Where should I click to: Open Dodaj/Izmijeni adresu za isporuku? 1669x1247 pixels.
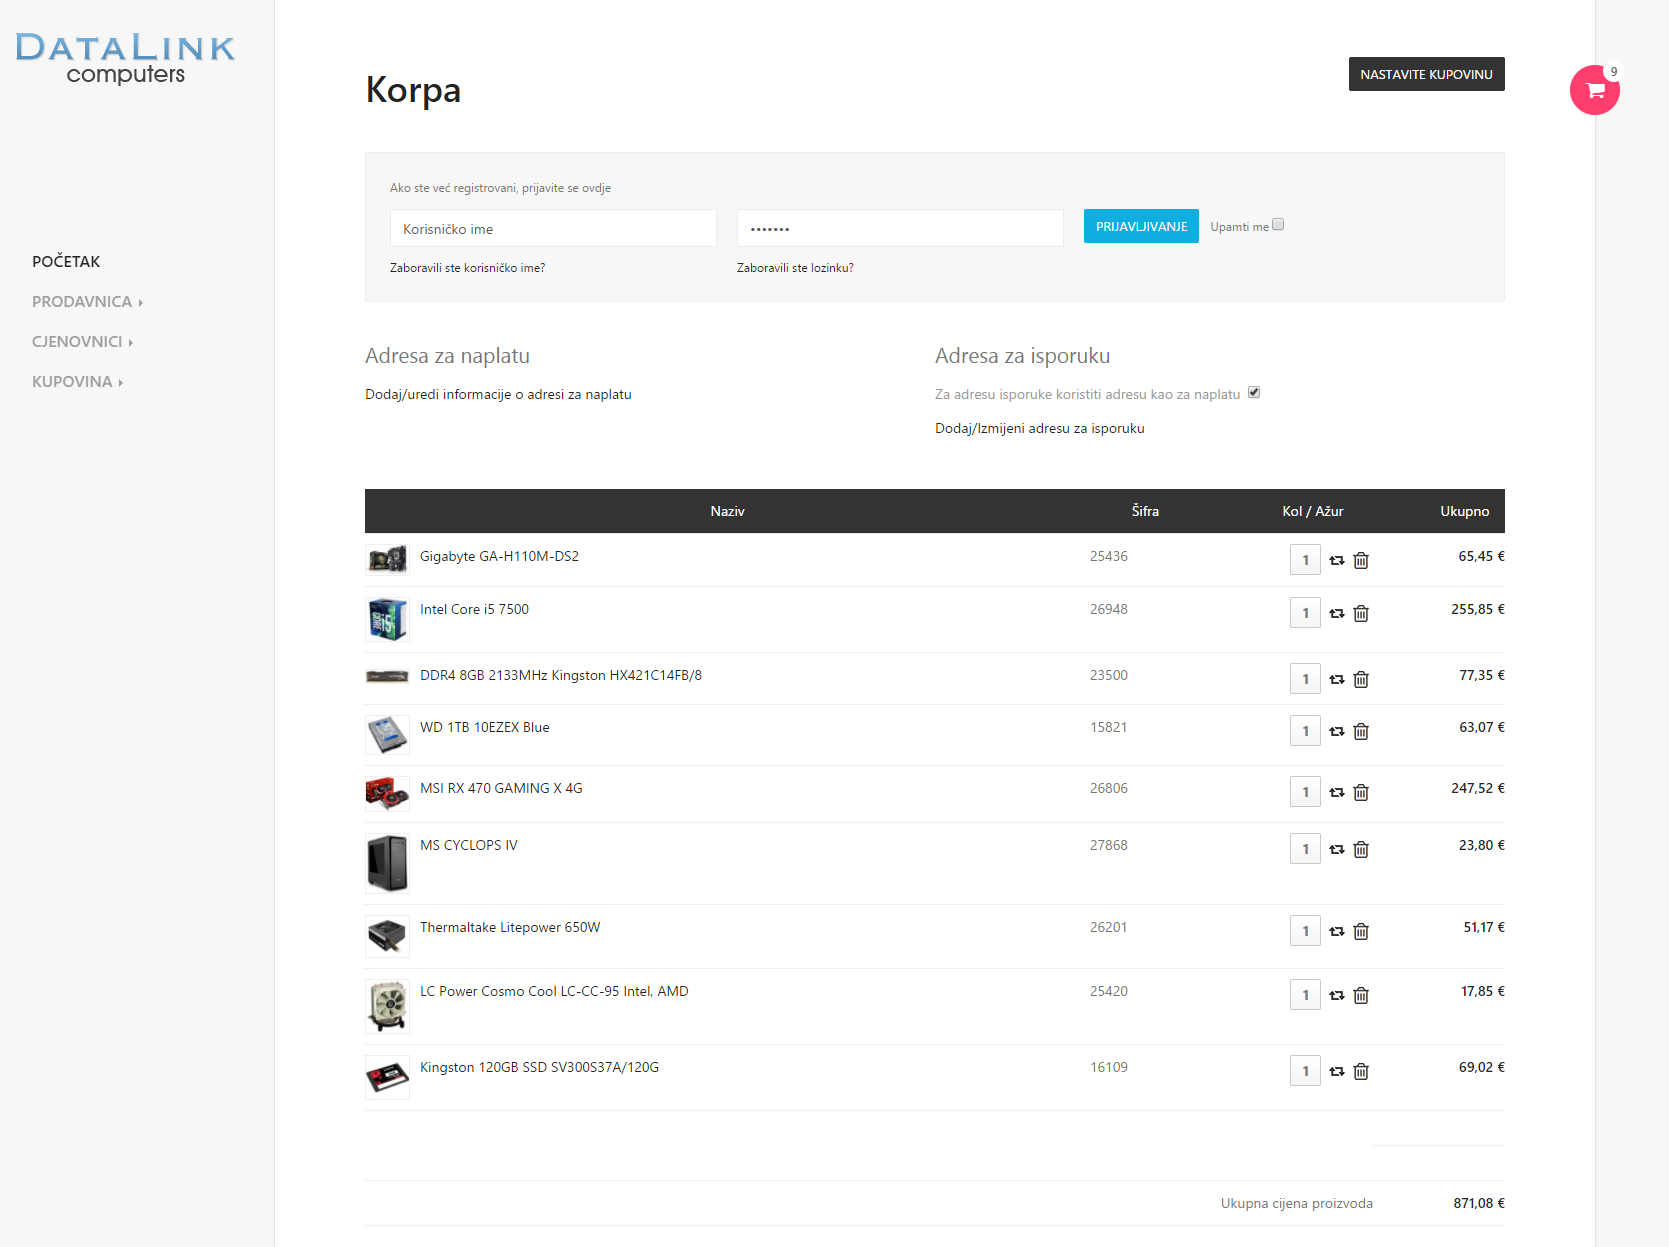pos(1040,429)
